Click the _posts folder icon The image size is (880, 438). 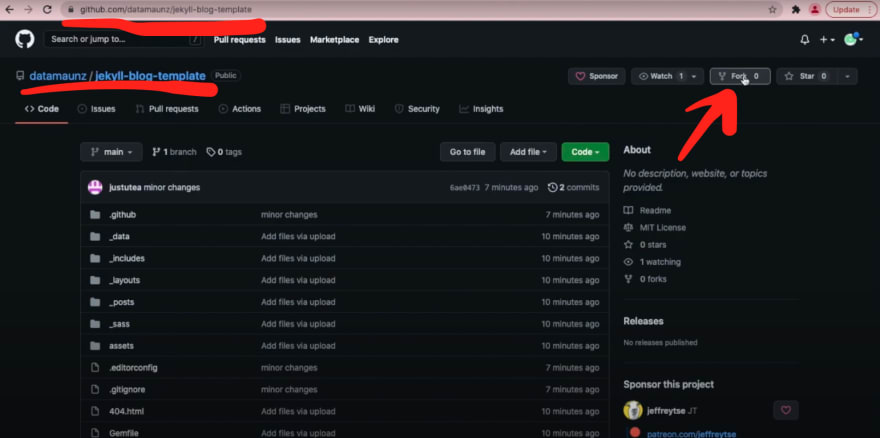(x=95, y=302)
